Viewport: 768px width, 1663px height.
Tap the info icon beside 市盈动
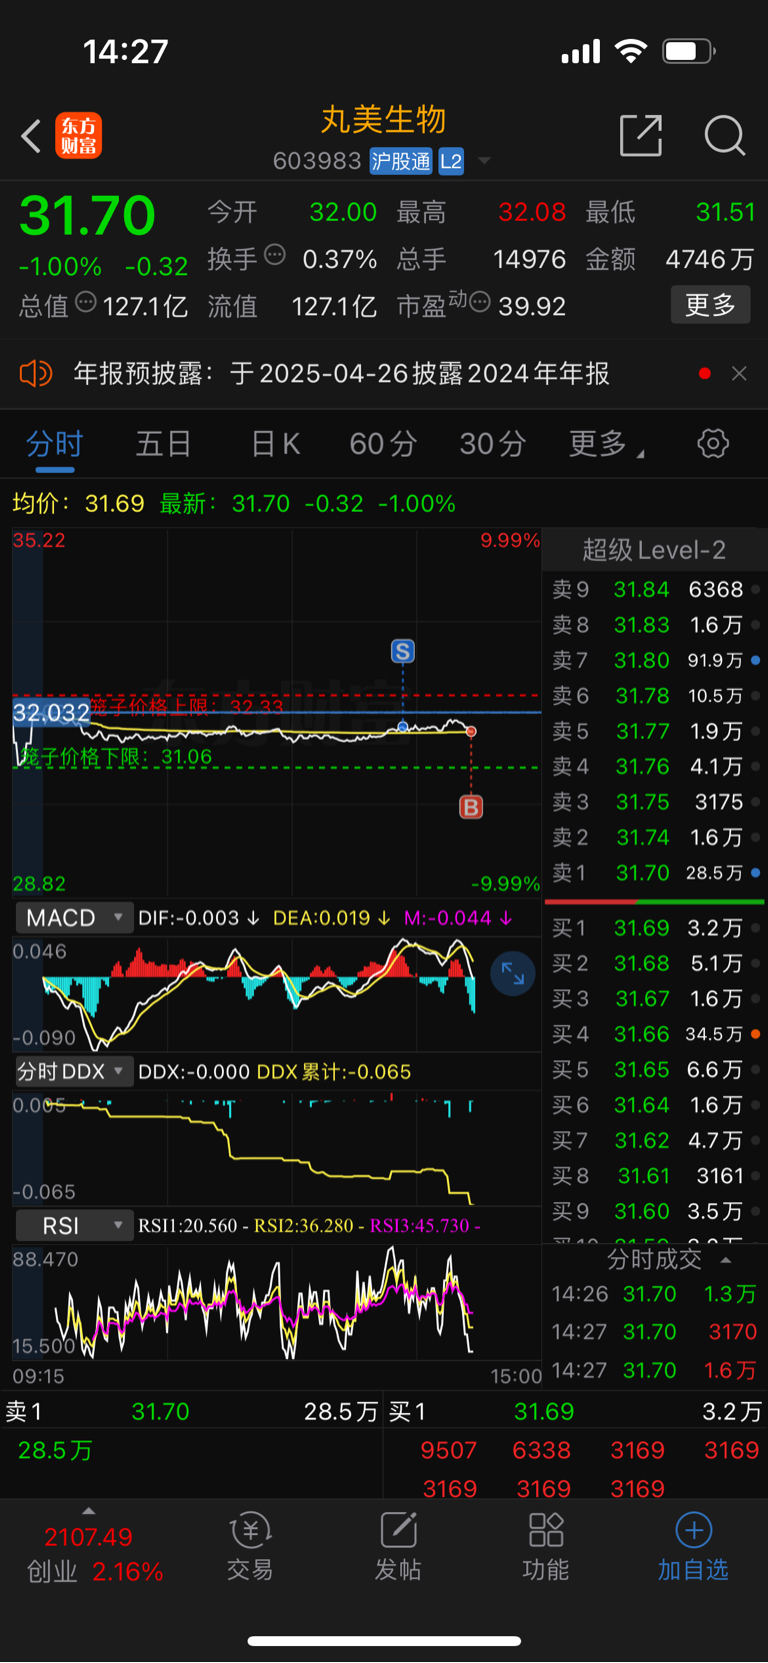(480, 301)
